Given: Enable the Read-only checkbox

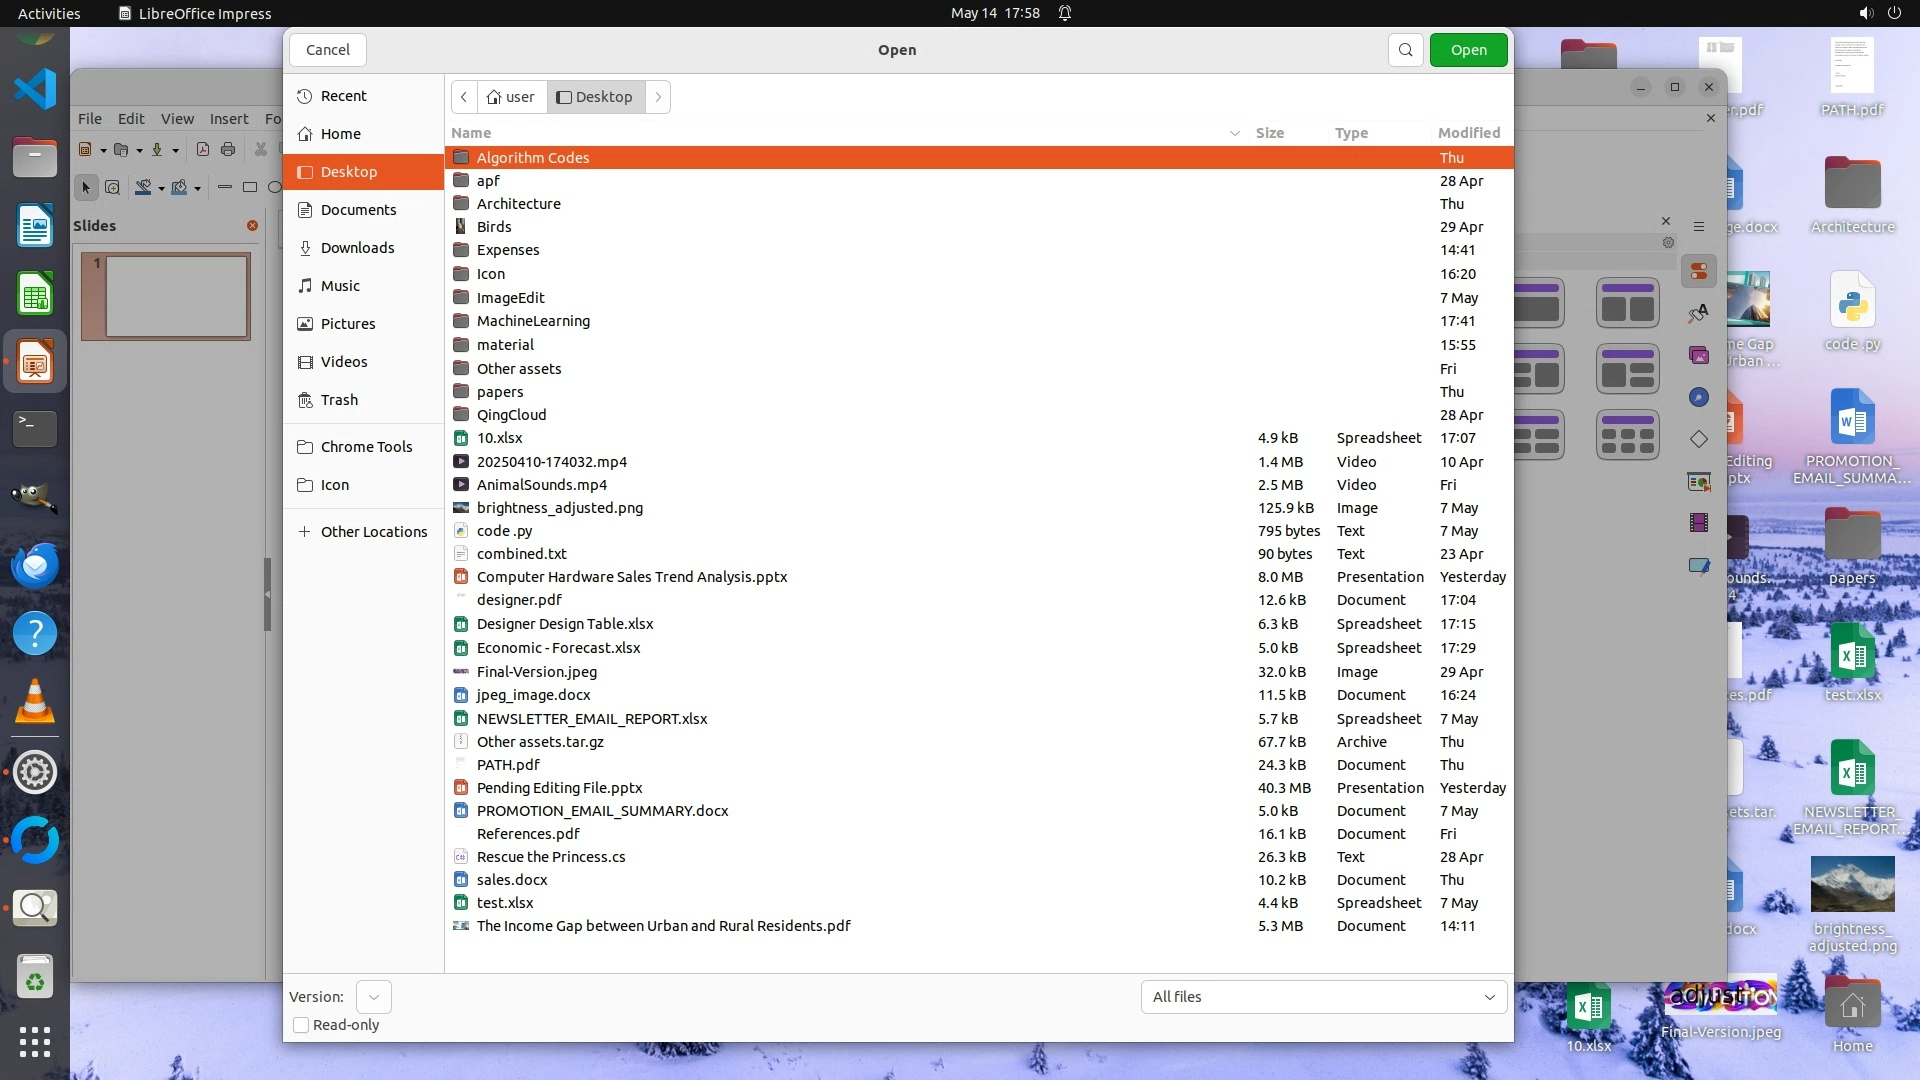Looking at the screenshot, I should pos(301,1025).
